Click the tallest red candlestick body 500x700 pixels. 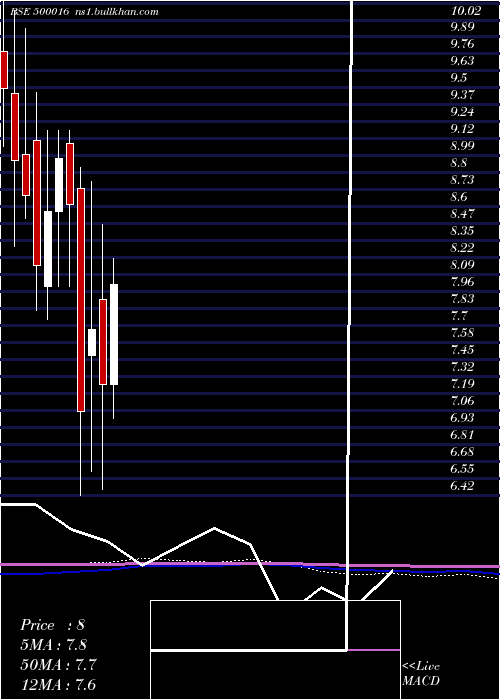point(81,300)
